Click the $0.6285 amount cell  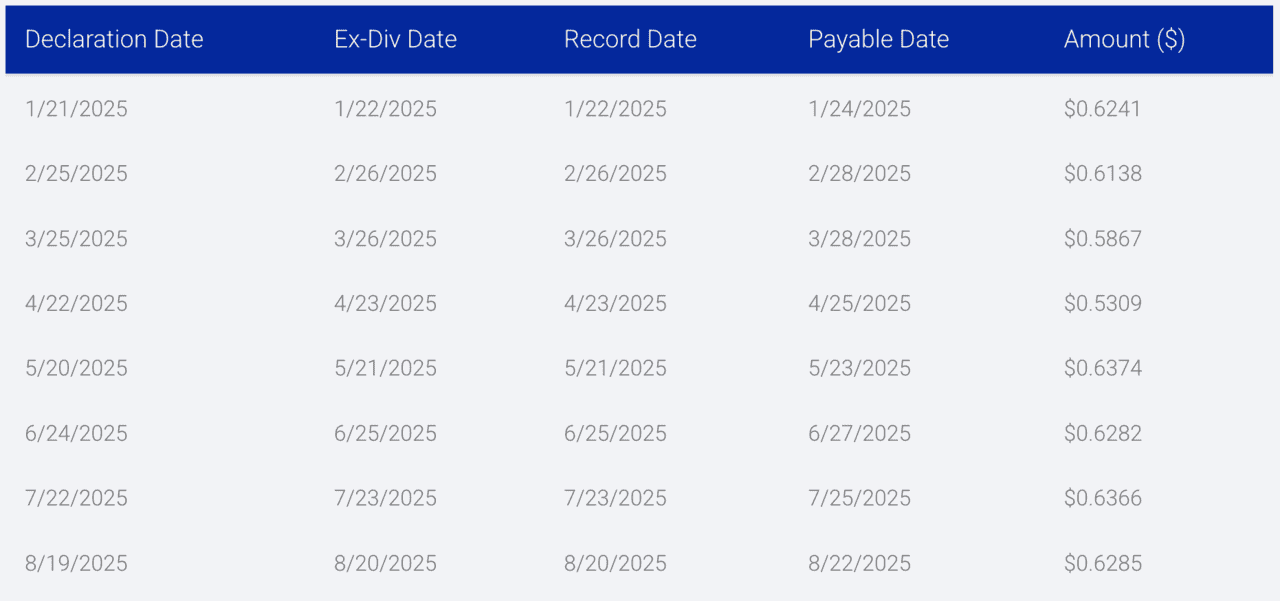1102,564
